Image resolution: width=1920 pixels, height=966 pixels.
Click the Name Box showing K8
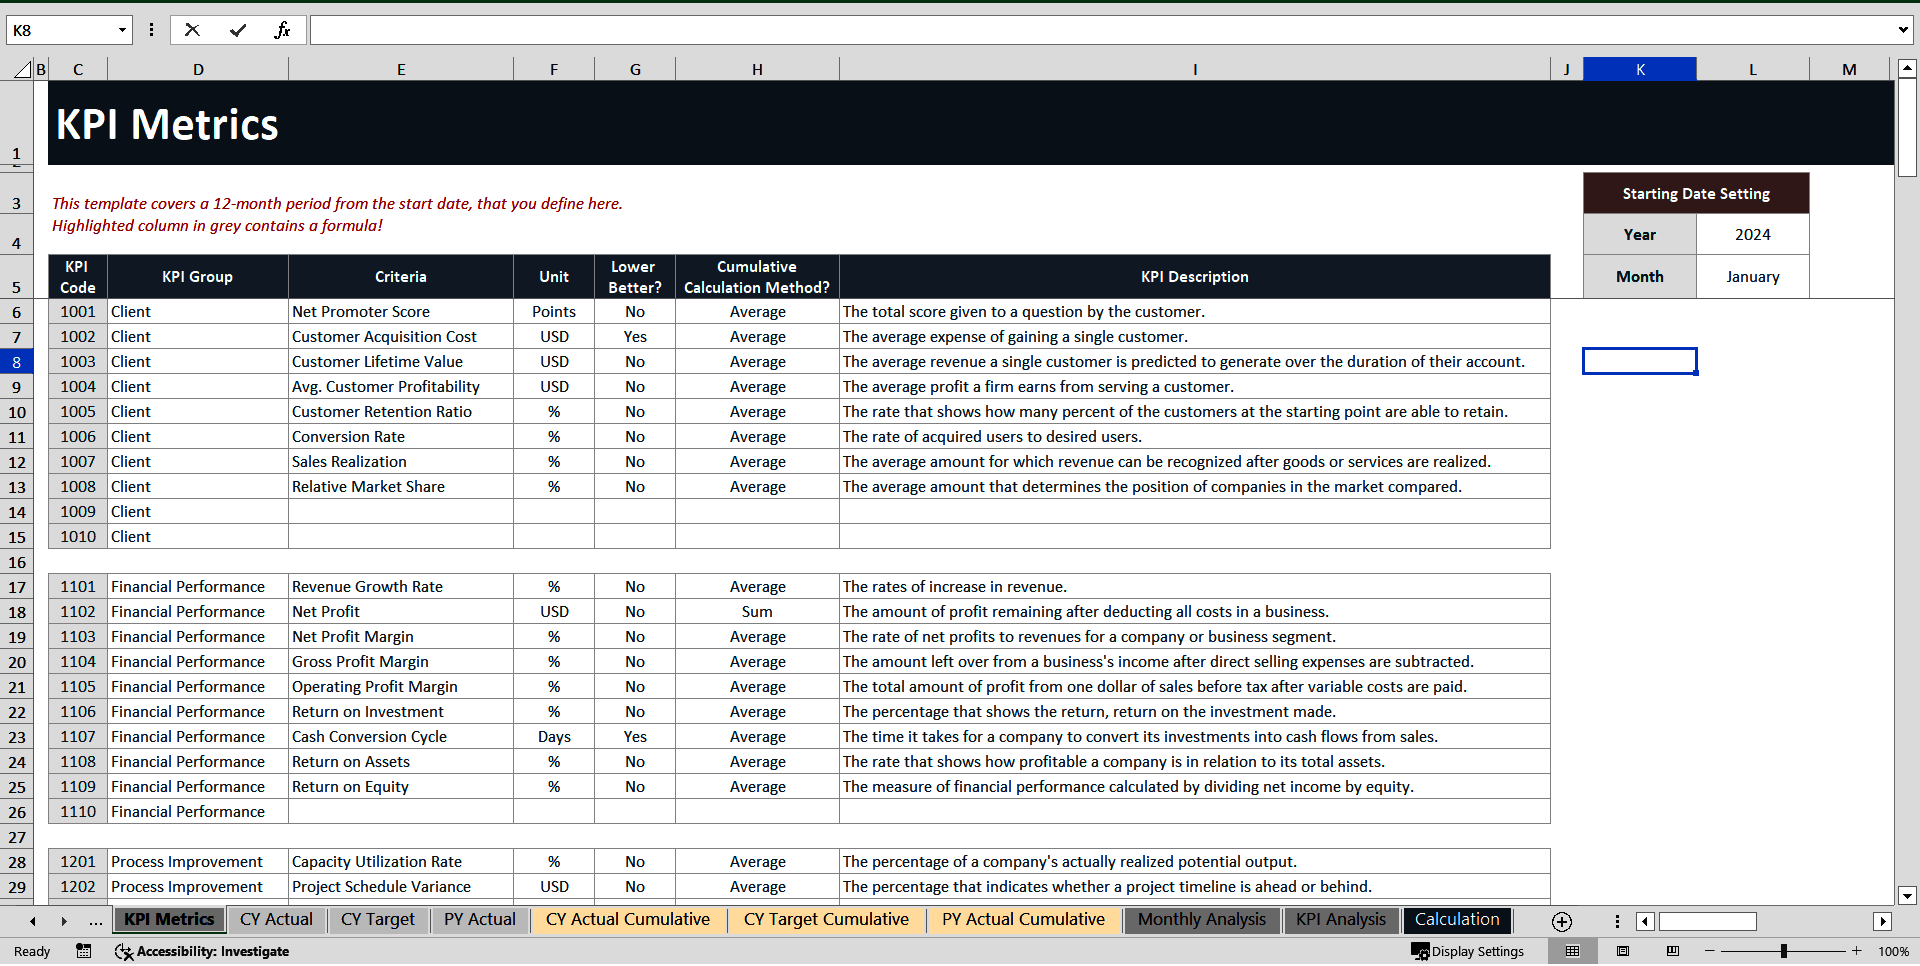[x=60, y=30]
